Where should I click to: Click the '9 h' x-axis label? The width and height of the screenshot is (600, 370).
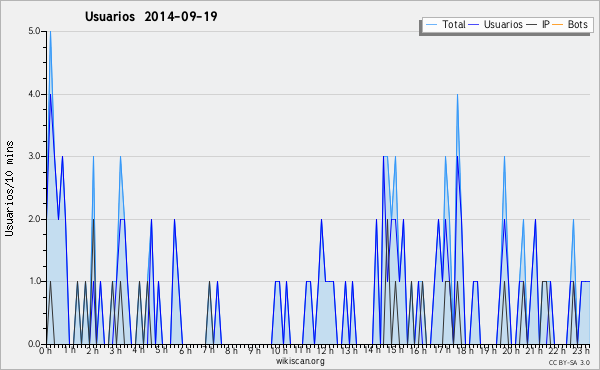pos(254,351)
